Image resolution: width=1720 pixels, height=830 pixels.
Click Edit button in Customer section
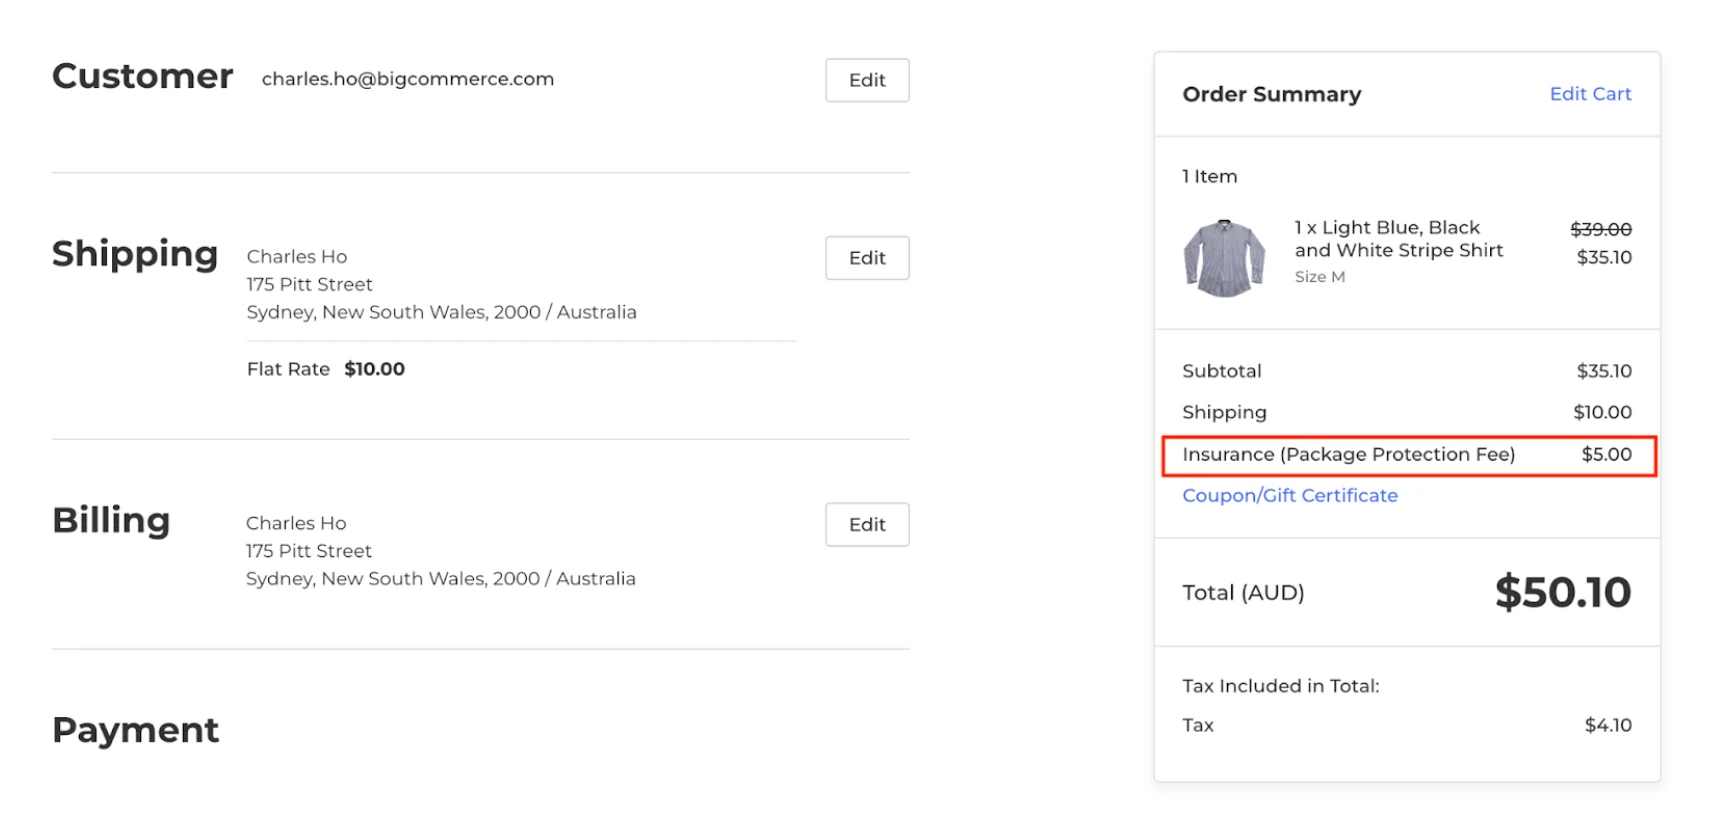(867, 80)
